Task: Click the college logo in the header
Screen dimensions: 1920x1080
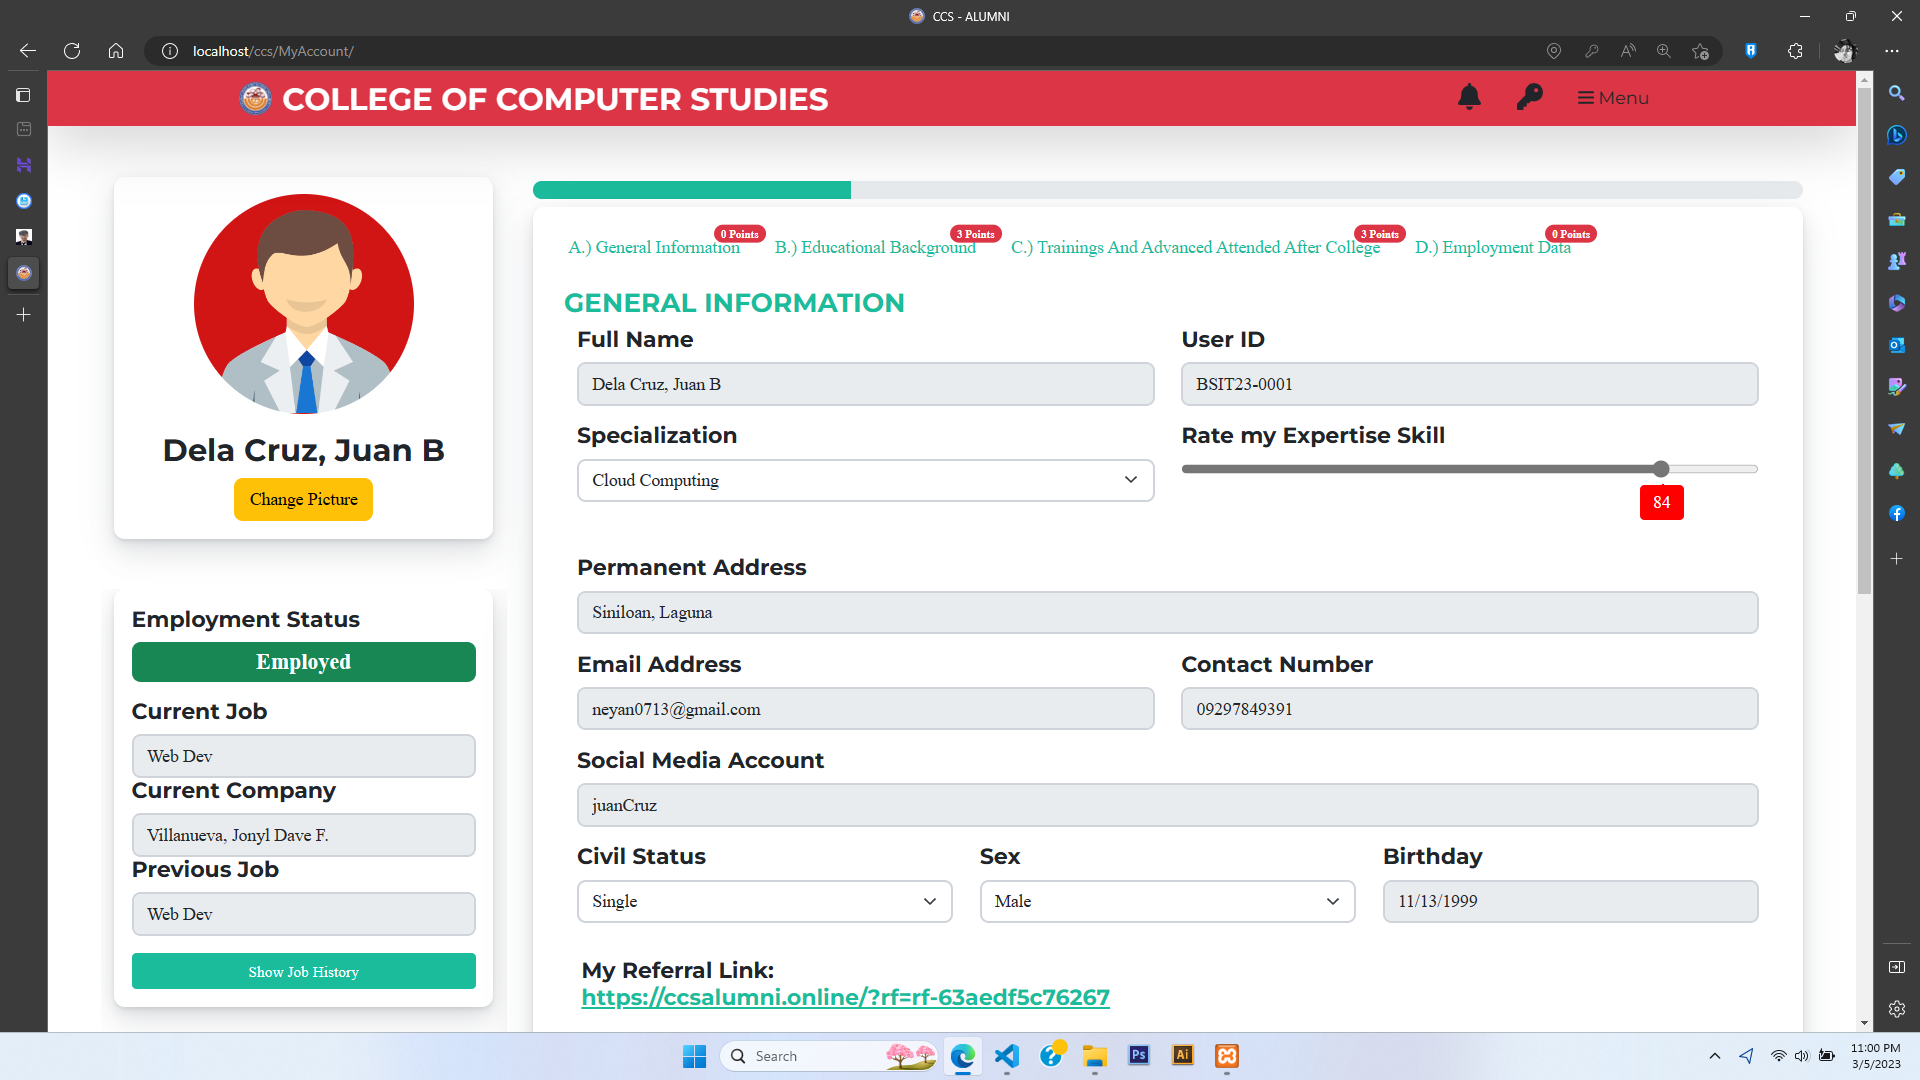Action: (255, 99)
